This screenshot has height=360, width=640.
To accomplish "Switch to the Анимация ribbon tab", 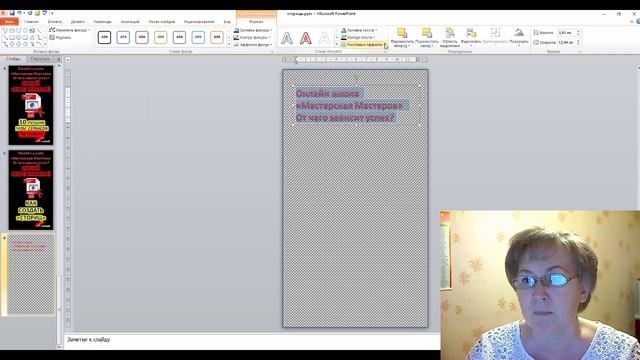I will (x=130, y=22).
